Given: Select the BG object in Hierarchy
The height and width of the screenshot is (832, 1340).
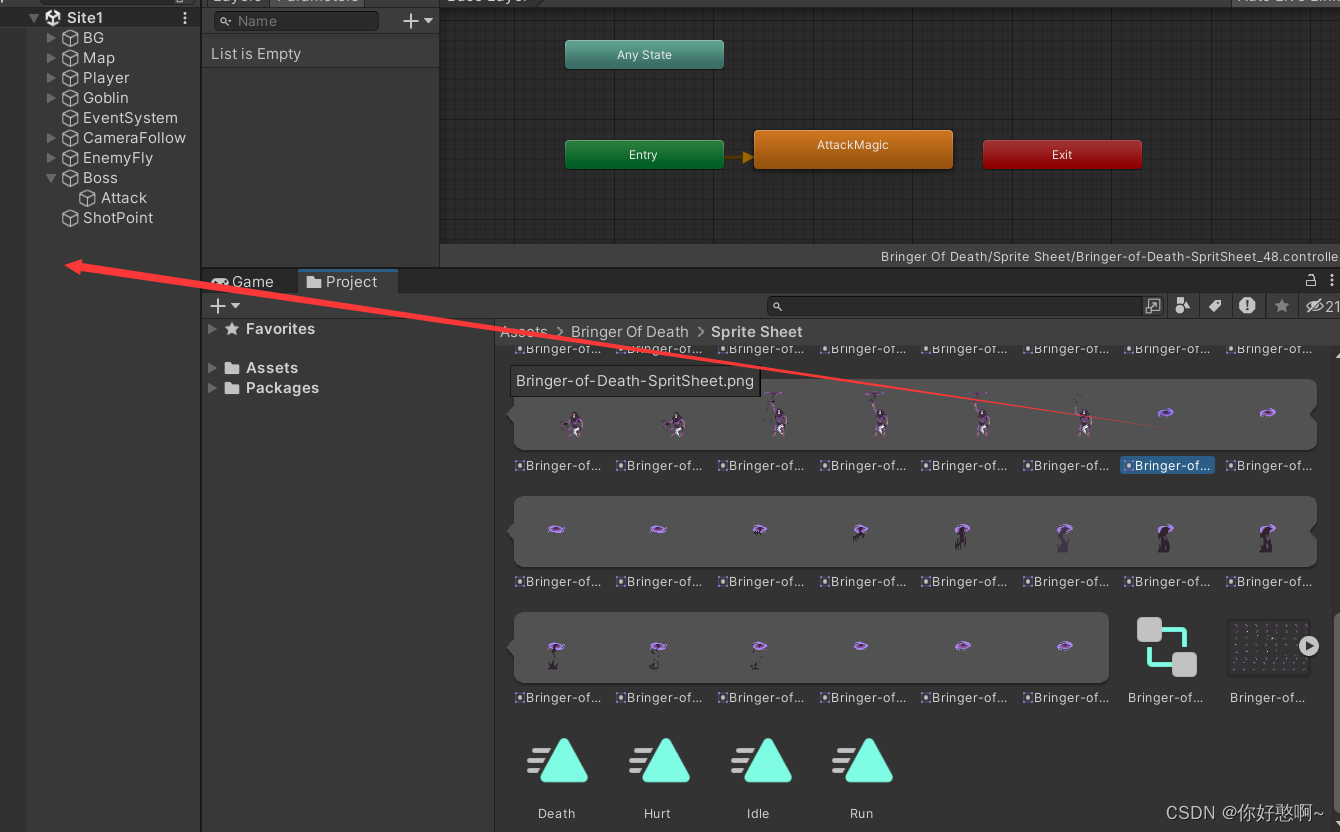Looking at the screenshot, I should coord(93,38).
